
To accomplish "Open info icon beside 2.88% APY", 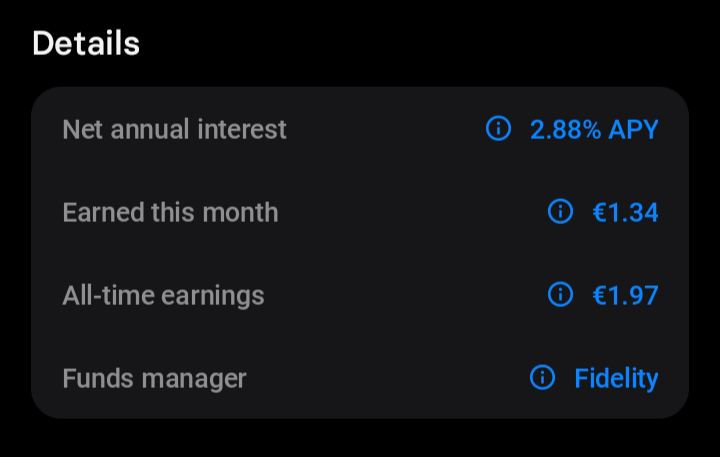I will pyautogui.click(x=498, y=128).
